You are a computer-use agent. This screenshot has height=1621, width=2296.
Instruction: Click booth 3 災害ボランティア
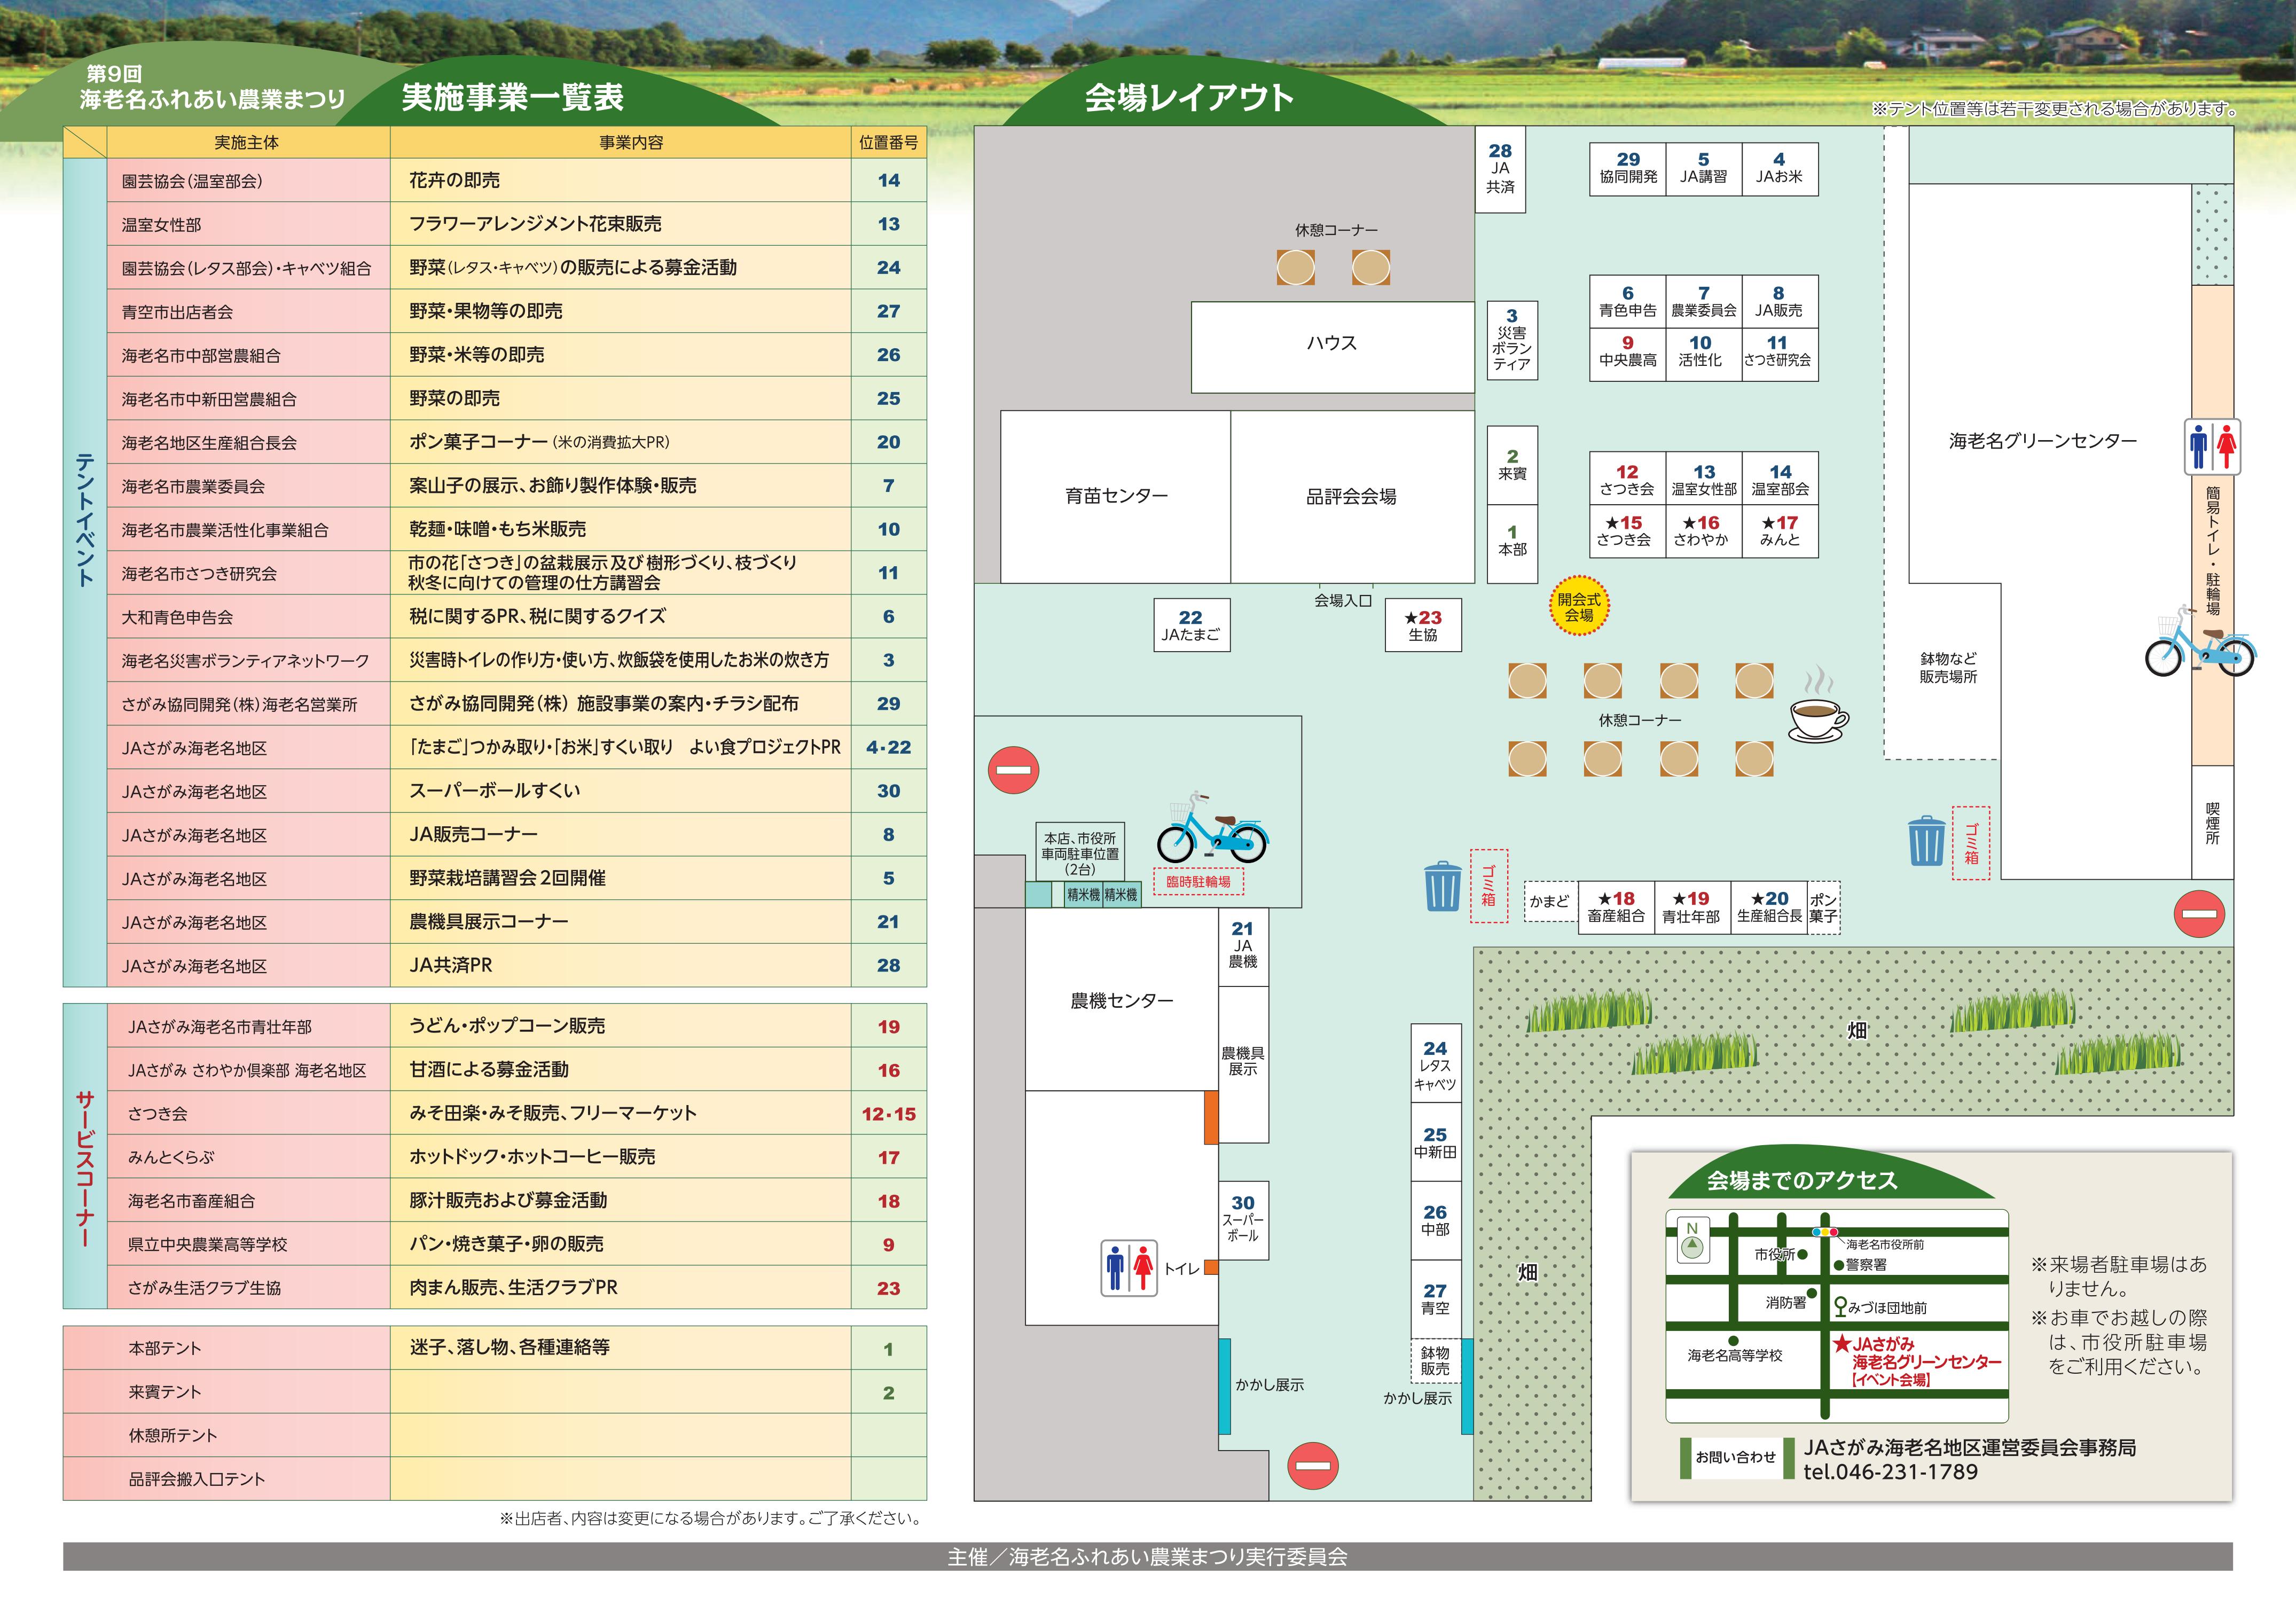pyautogui.click(x=1512, y=340)
